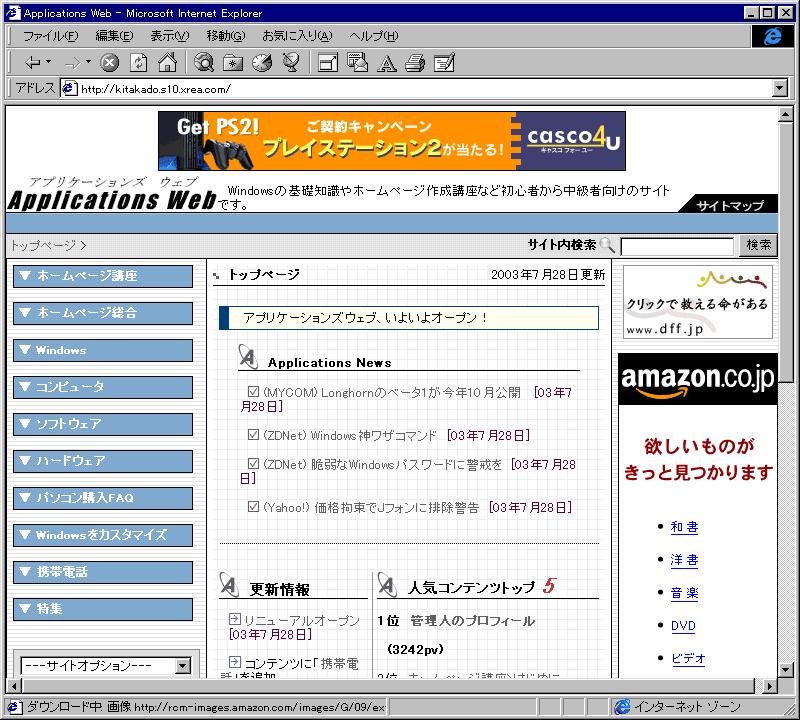
Task: Open the 編集(E) menu
Action: [114, 36]
